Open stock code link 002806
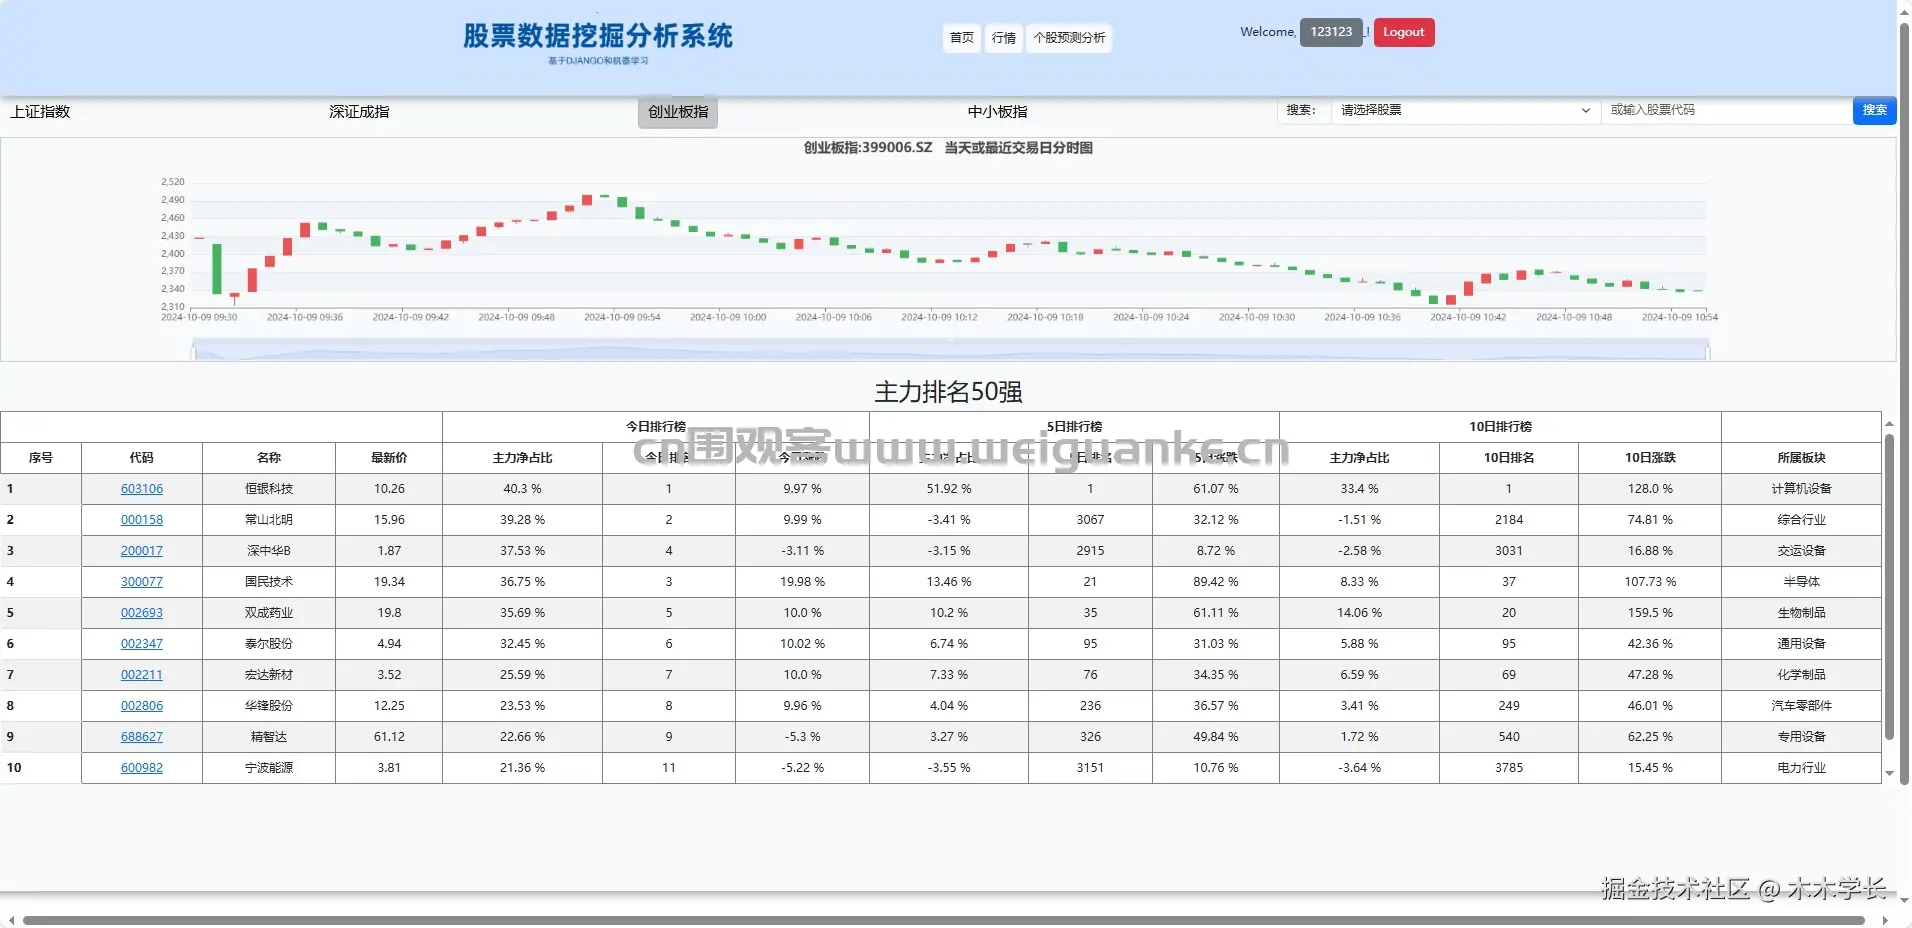The height and width of the screenshot is (928, 1912). (x=142, y=706)
